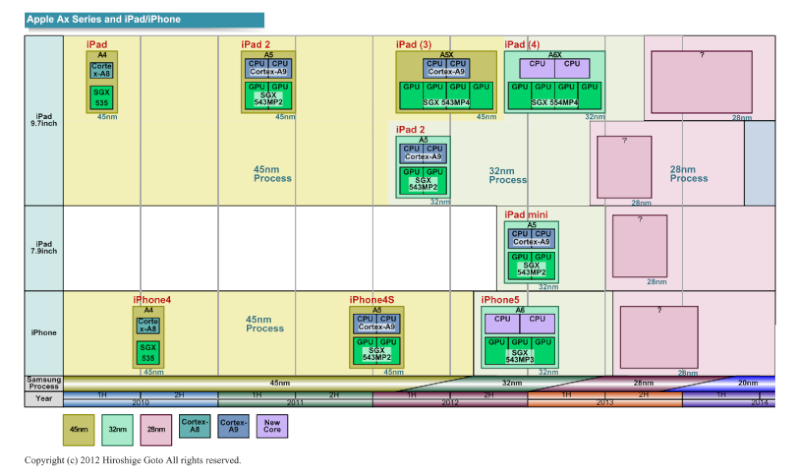Image resolution: width=800 pixels, height=475 pixels.
Task: Select the Cortex-A9 legend swatch
Action: 234,426
